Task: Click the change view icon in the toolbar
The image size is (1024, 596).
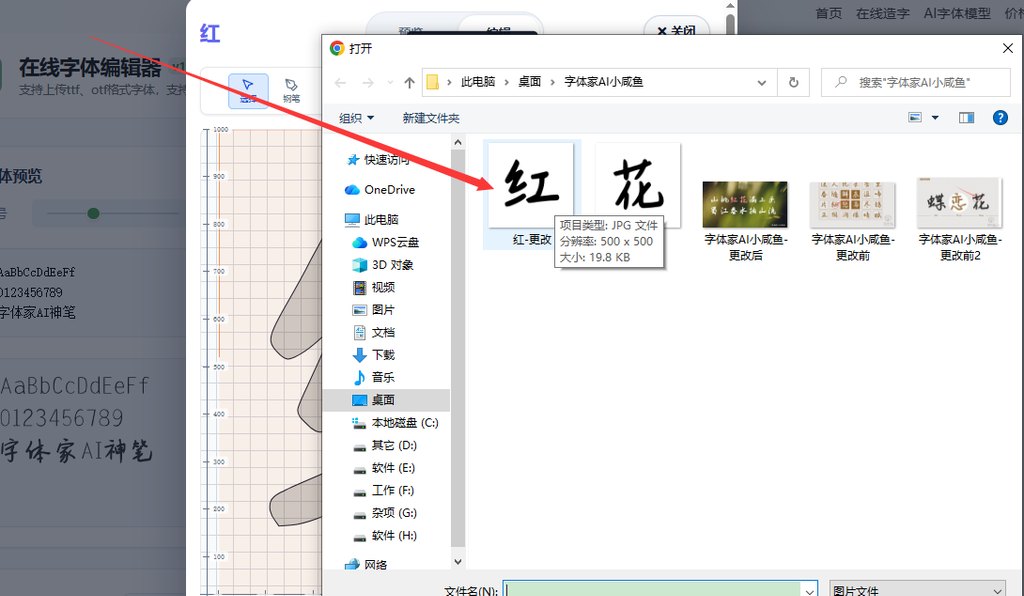Action: tap(916, 118)
